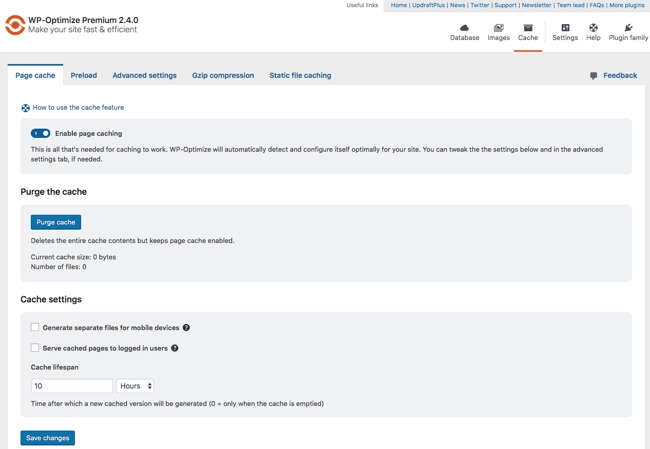Click the Purge cache button
This screenshot has width=650, height=449.
pyautogui.click(x=56, y=222)
